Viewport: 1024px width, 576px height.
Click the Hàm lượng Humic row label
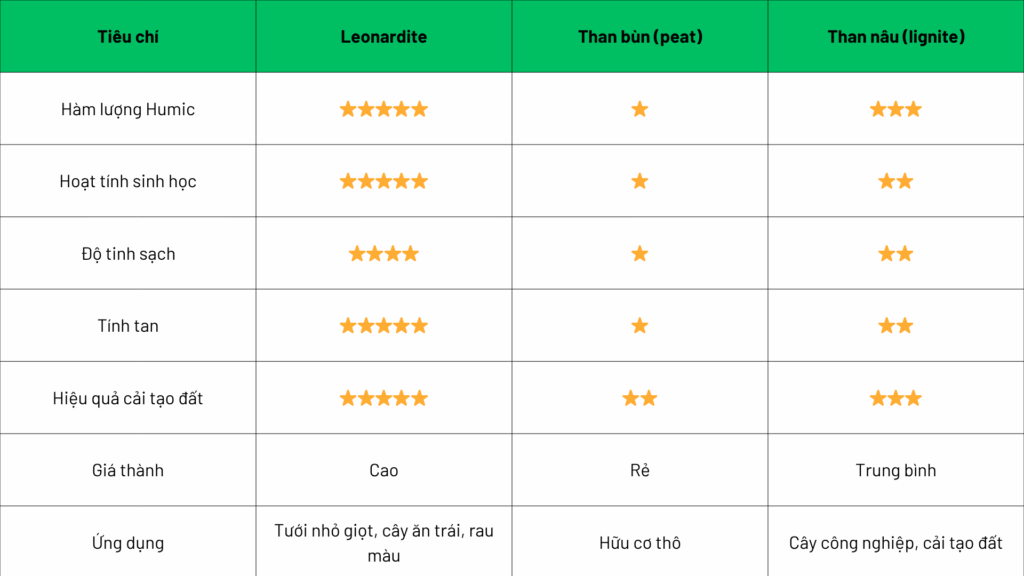(128, 109)
